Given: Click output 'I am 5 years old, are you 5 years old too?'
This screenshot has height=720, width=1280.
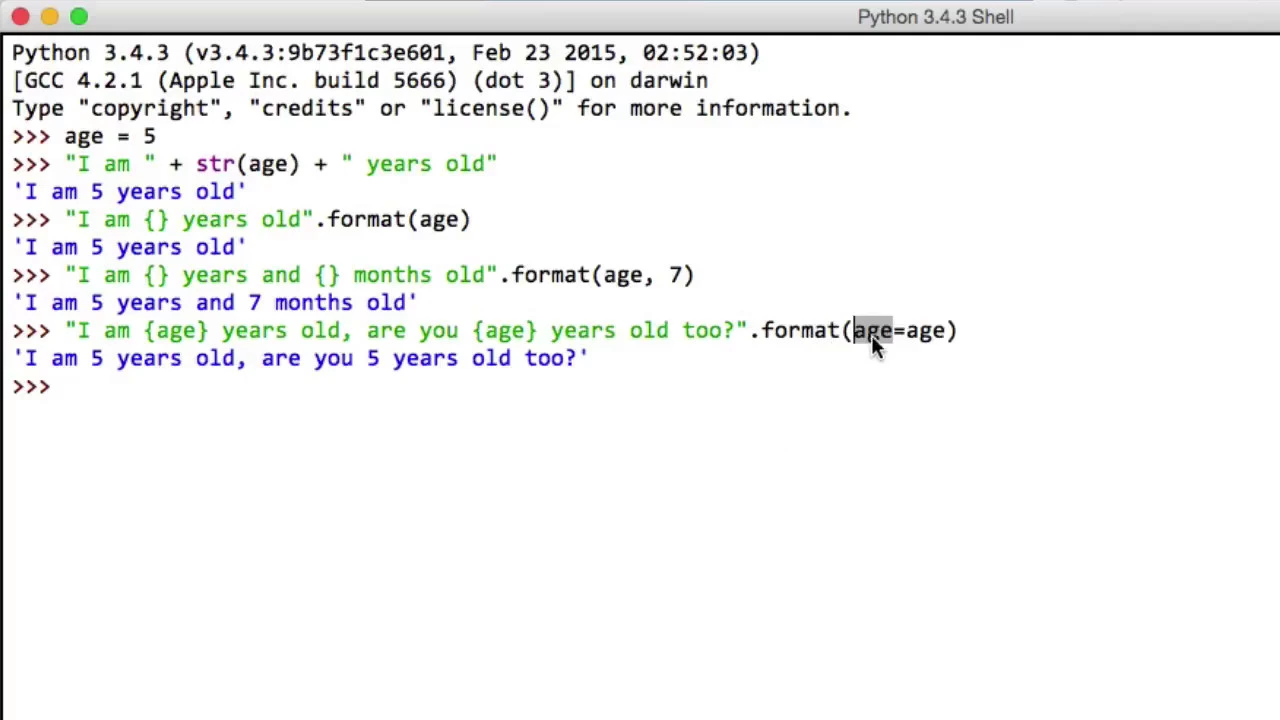Looking at the screenshot, I should [x=300, y=359].
